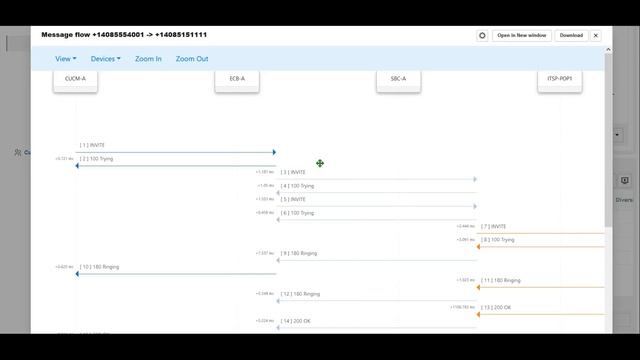
Task: Open the [7] INVITE message
Action: [x=493, y=226]
